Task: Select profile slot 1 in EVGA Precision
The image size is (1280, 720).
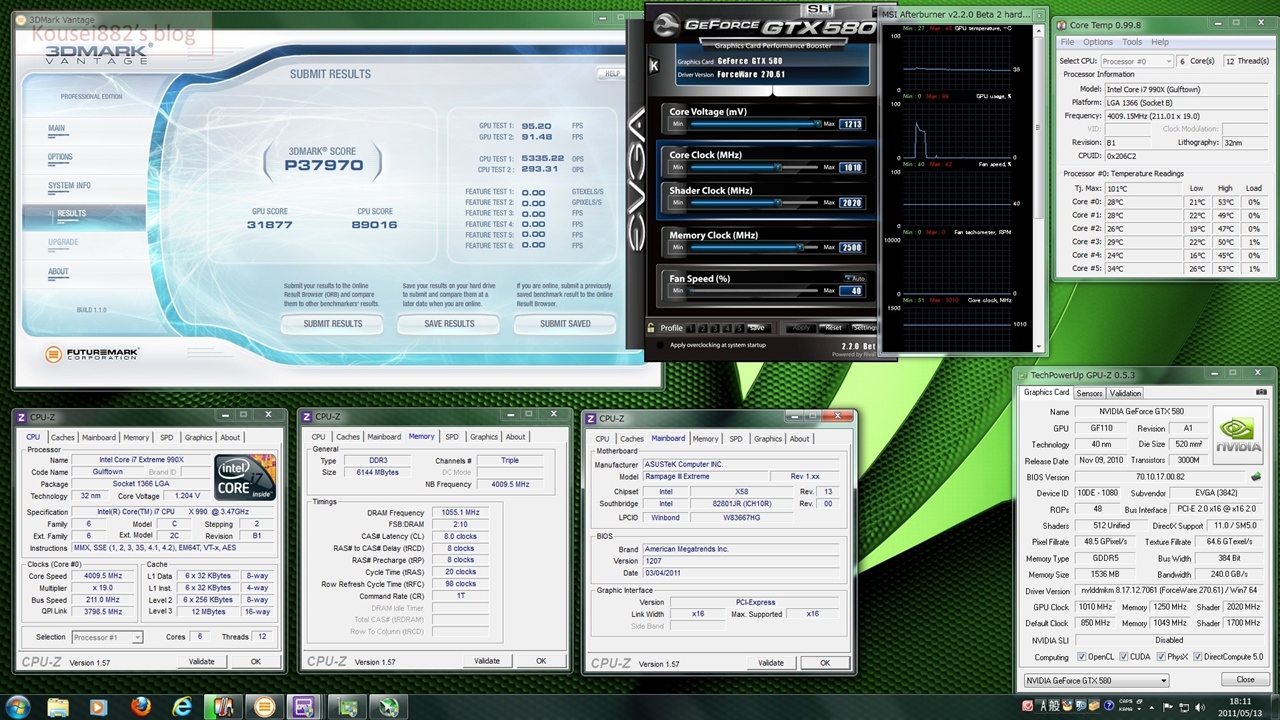Action: coord(689,328)
